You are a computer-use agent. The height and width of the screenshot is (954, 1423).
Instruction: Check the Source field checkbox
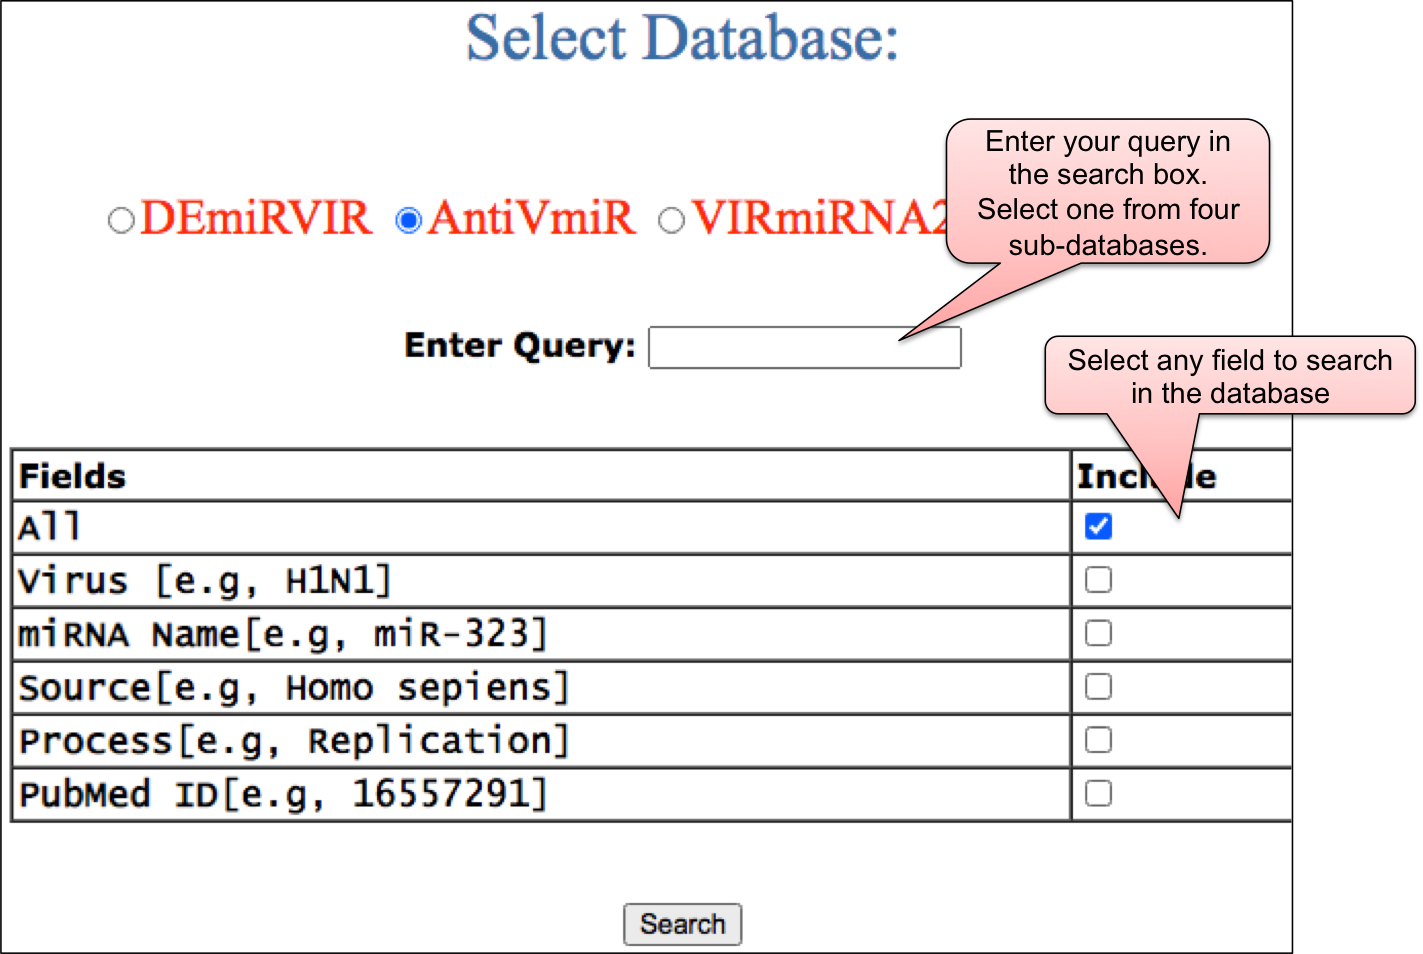tap(1098, 687)
